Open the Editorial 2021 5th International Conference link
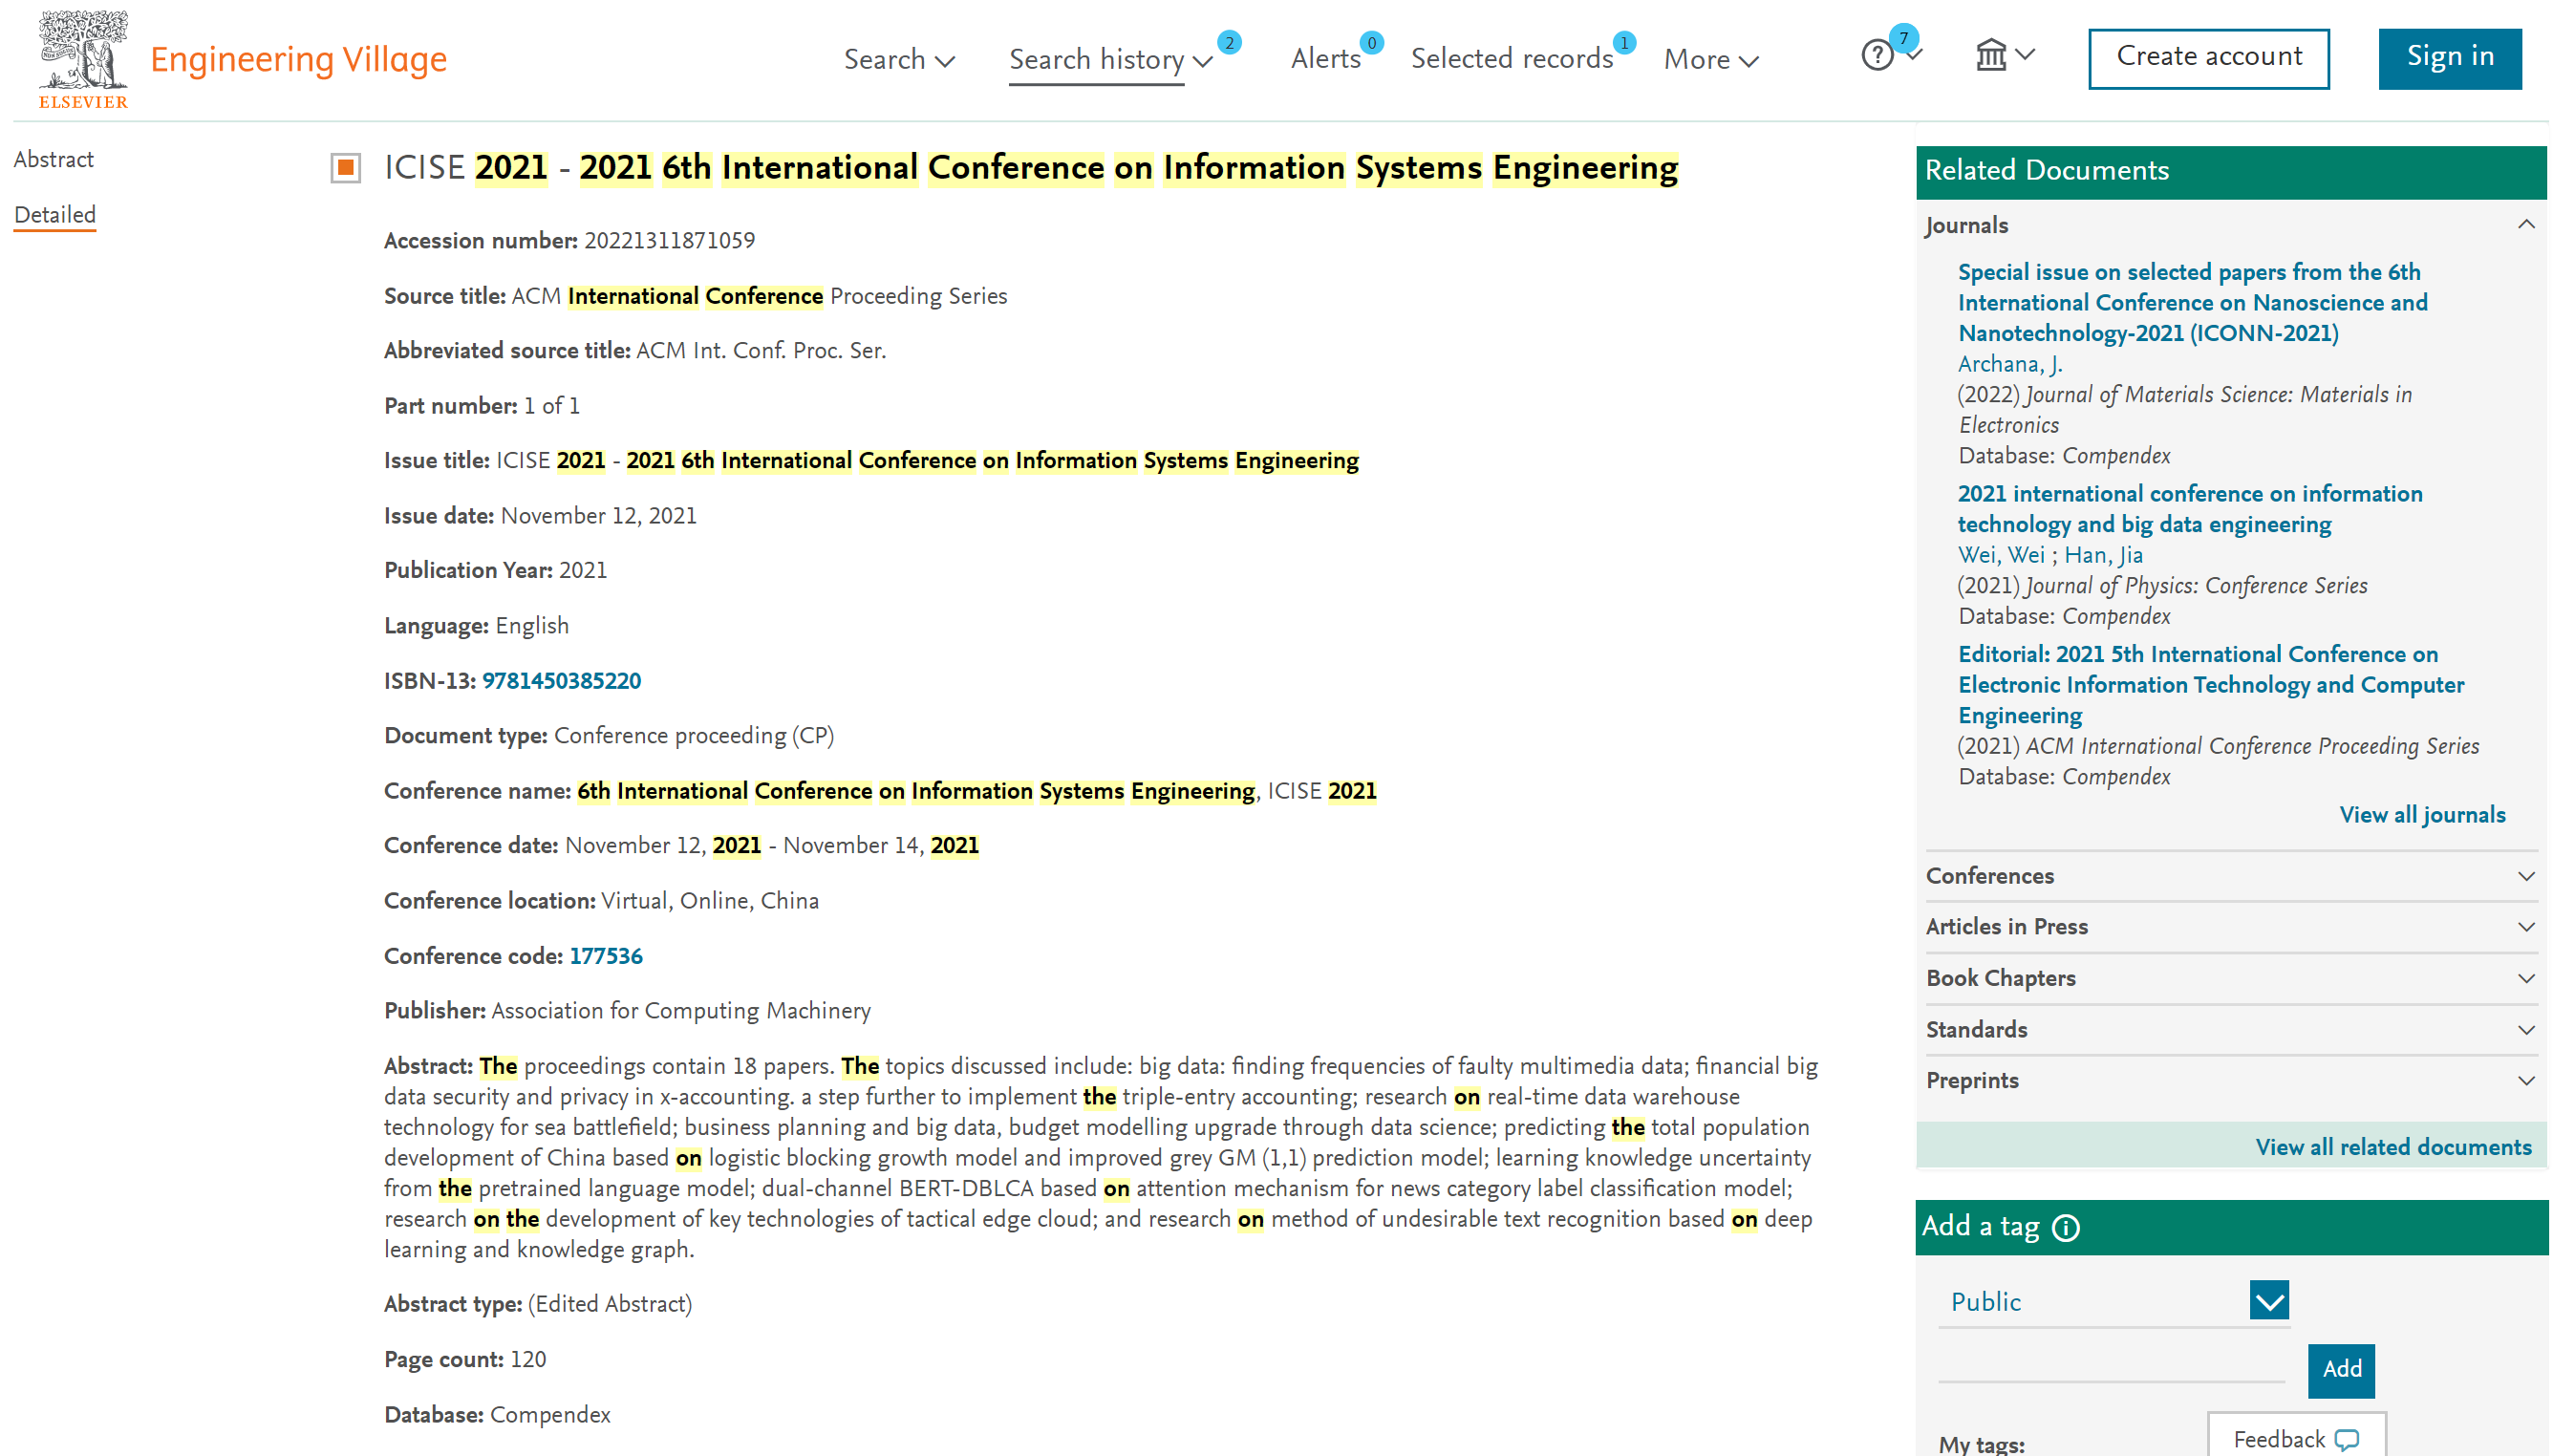This screenshot has height=1456, width=2553. pyautogui.click(x=2210, y=685)
